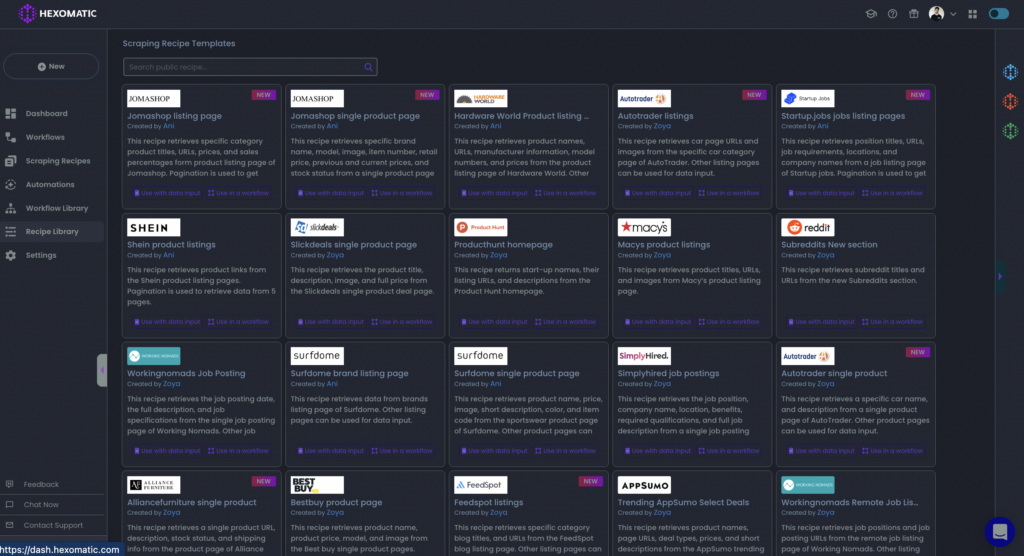Open the academy graduation cap icon
The height and width of the screenshot is (556, 1024).
(x=871, y=14)
